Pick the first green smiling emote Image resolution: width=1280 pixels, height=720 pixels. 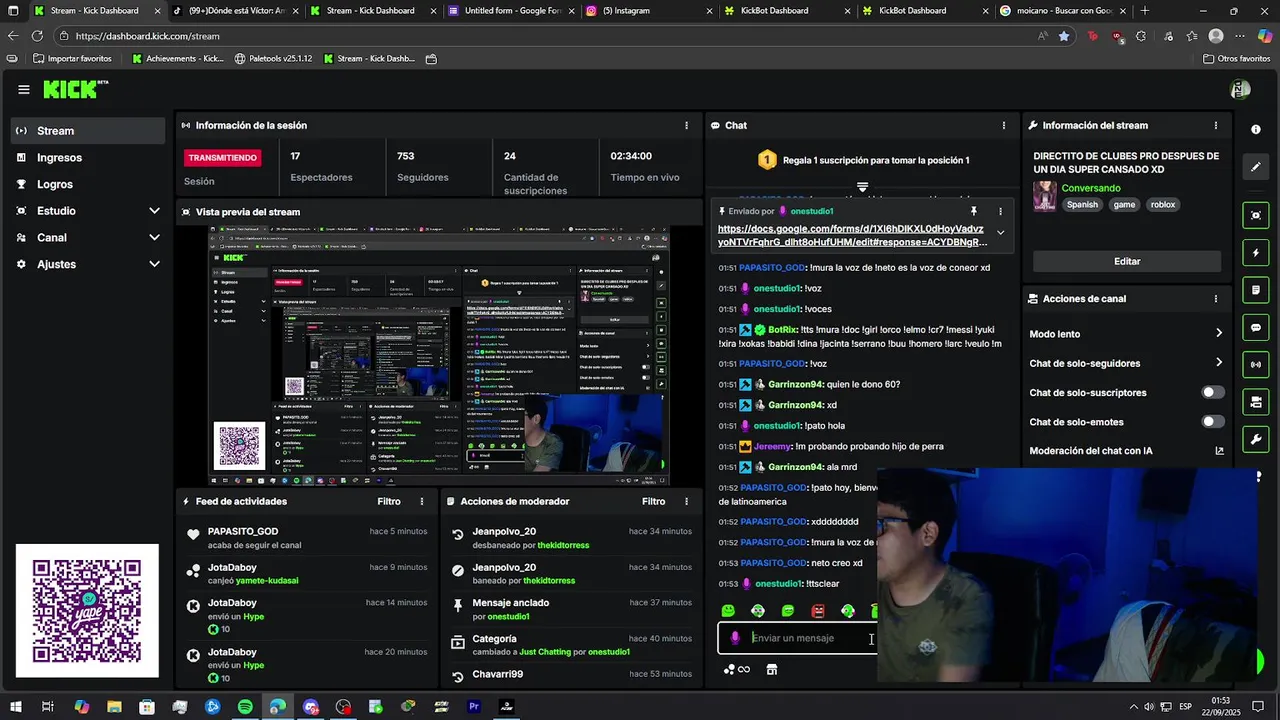click(728, 611)
